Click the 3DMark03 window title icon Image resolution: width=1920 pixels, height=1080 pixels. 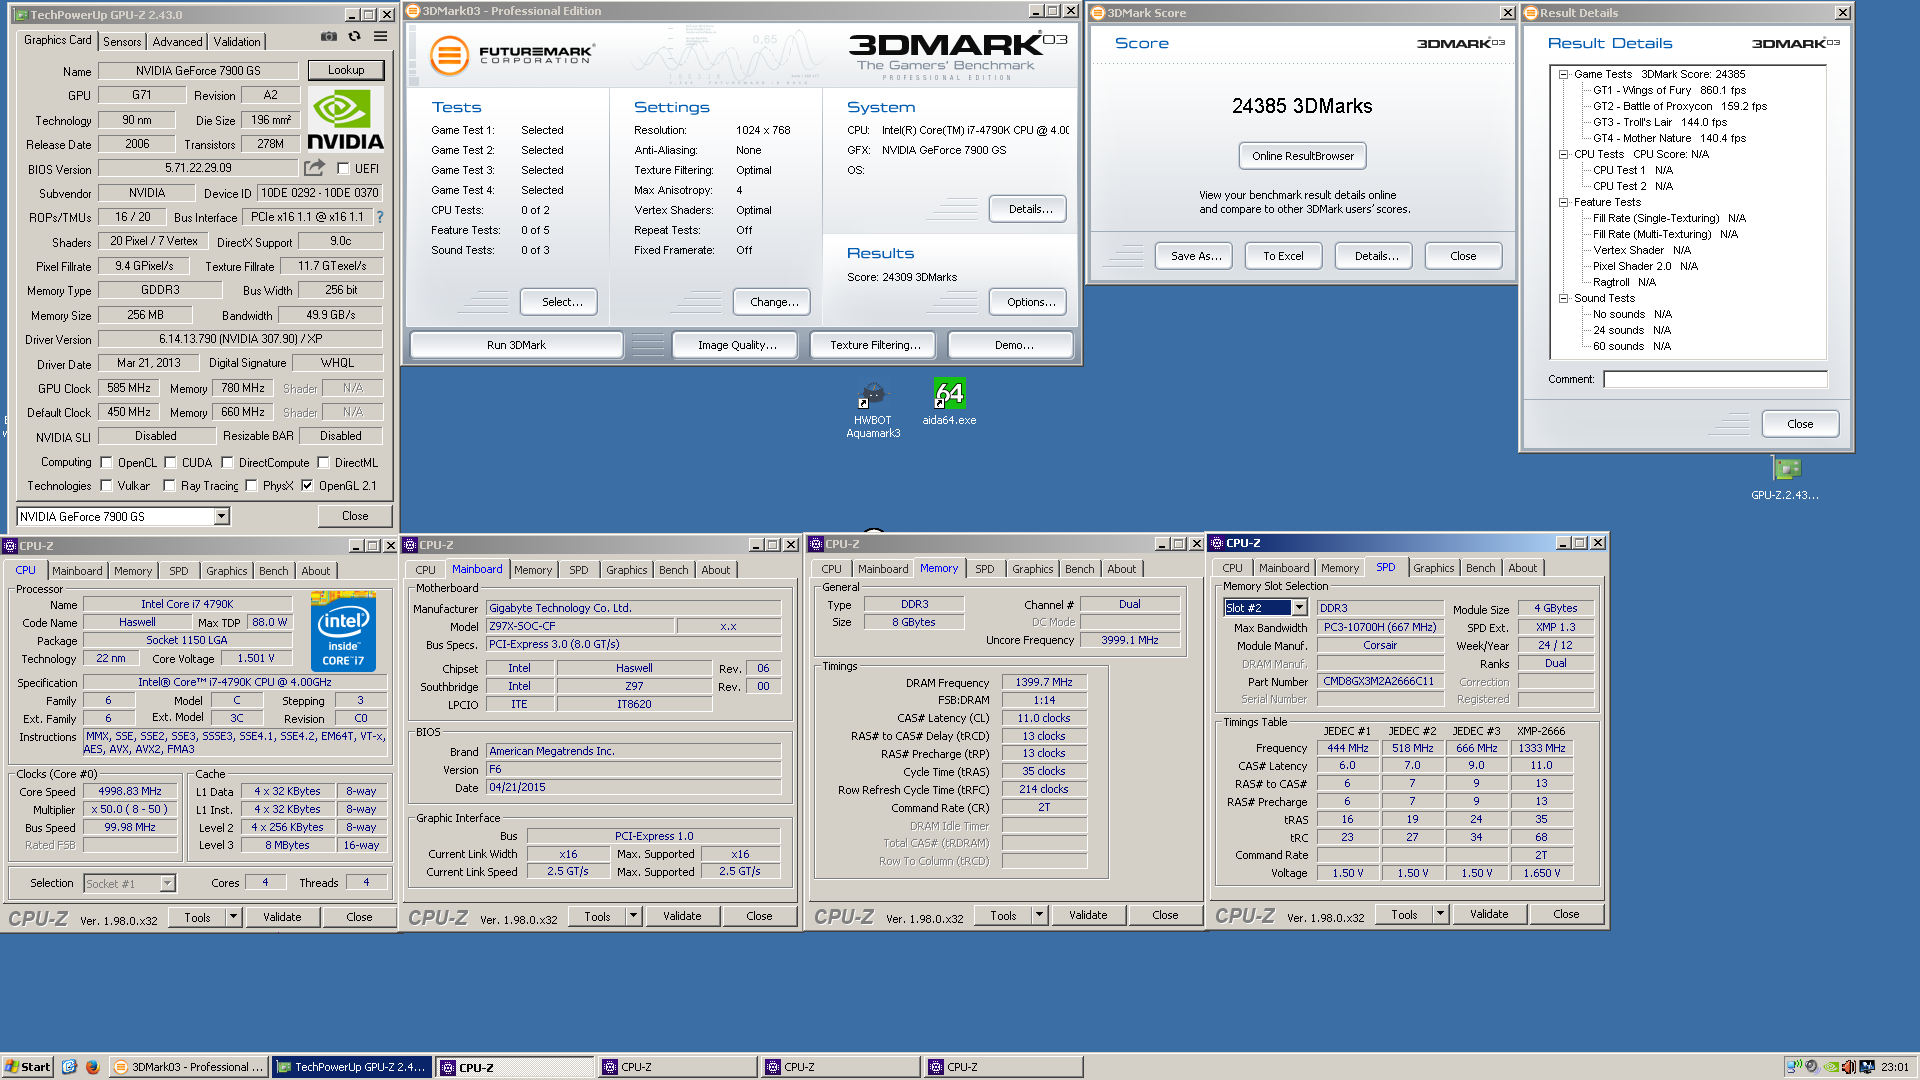coord(413,11)
